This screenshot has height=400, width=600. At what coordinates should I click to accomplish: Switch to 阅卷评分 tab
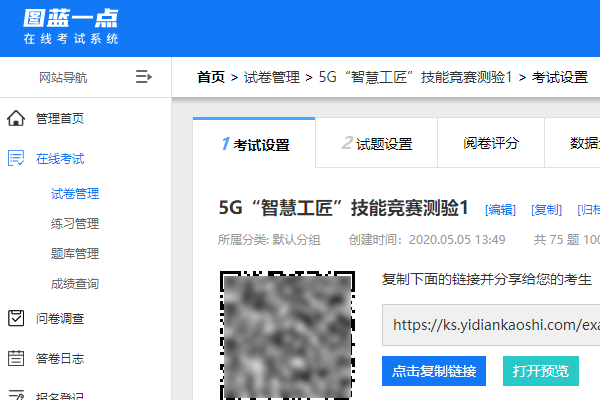pyautogui.click(x=491, y=143)
